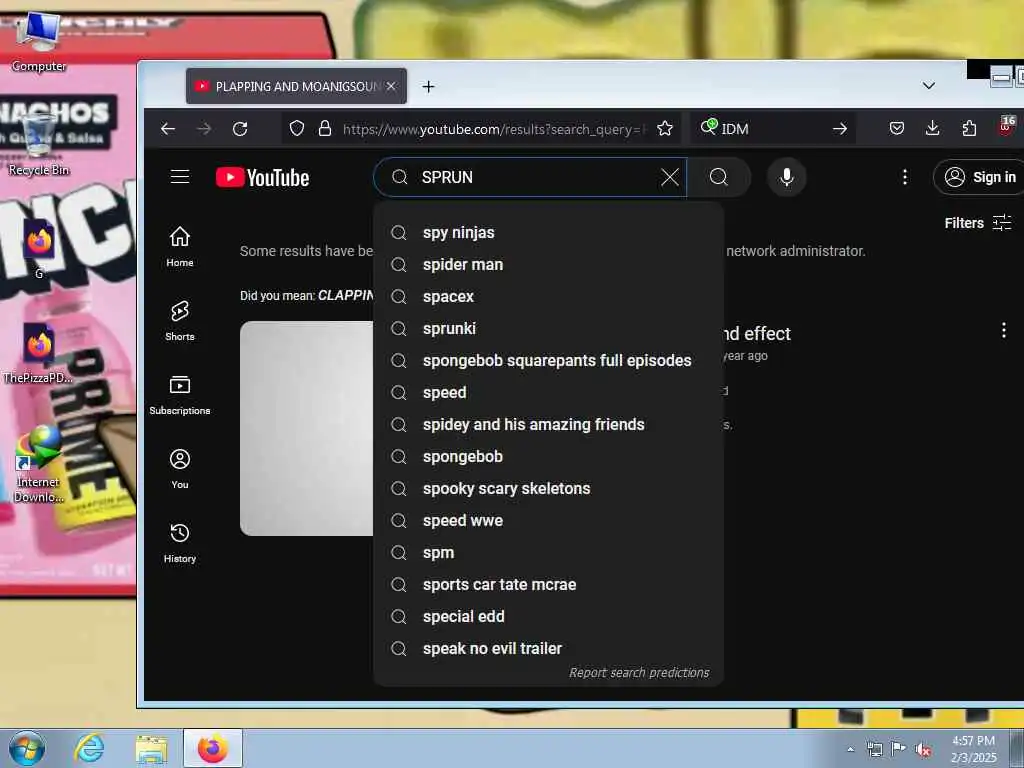Click the YouTube search input field
The image size is (1024, 768).
coord(532,177)
